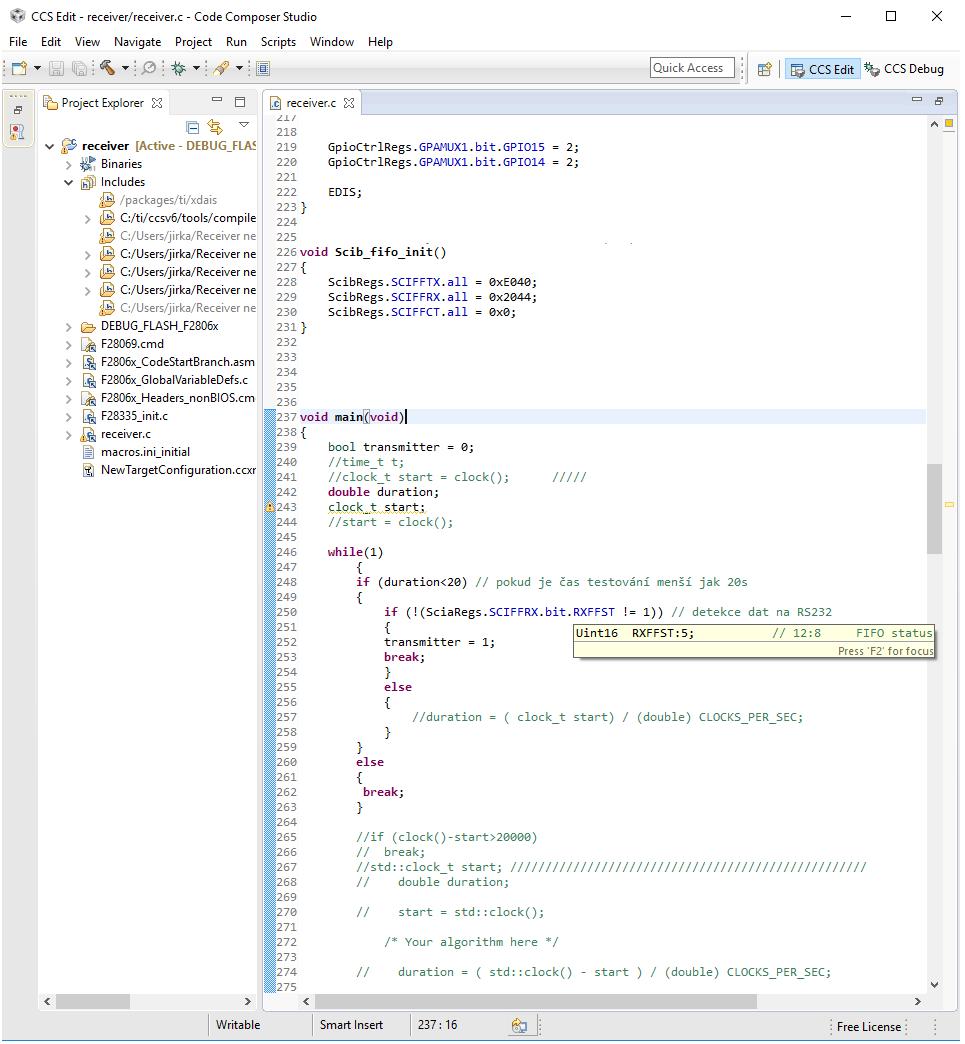Click the flashlight search toolbar icon
This screenshot has height=1044, width=965.
click(222, 68)
